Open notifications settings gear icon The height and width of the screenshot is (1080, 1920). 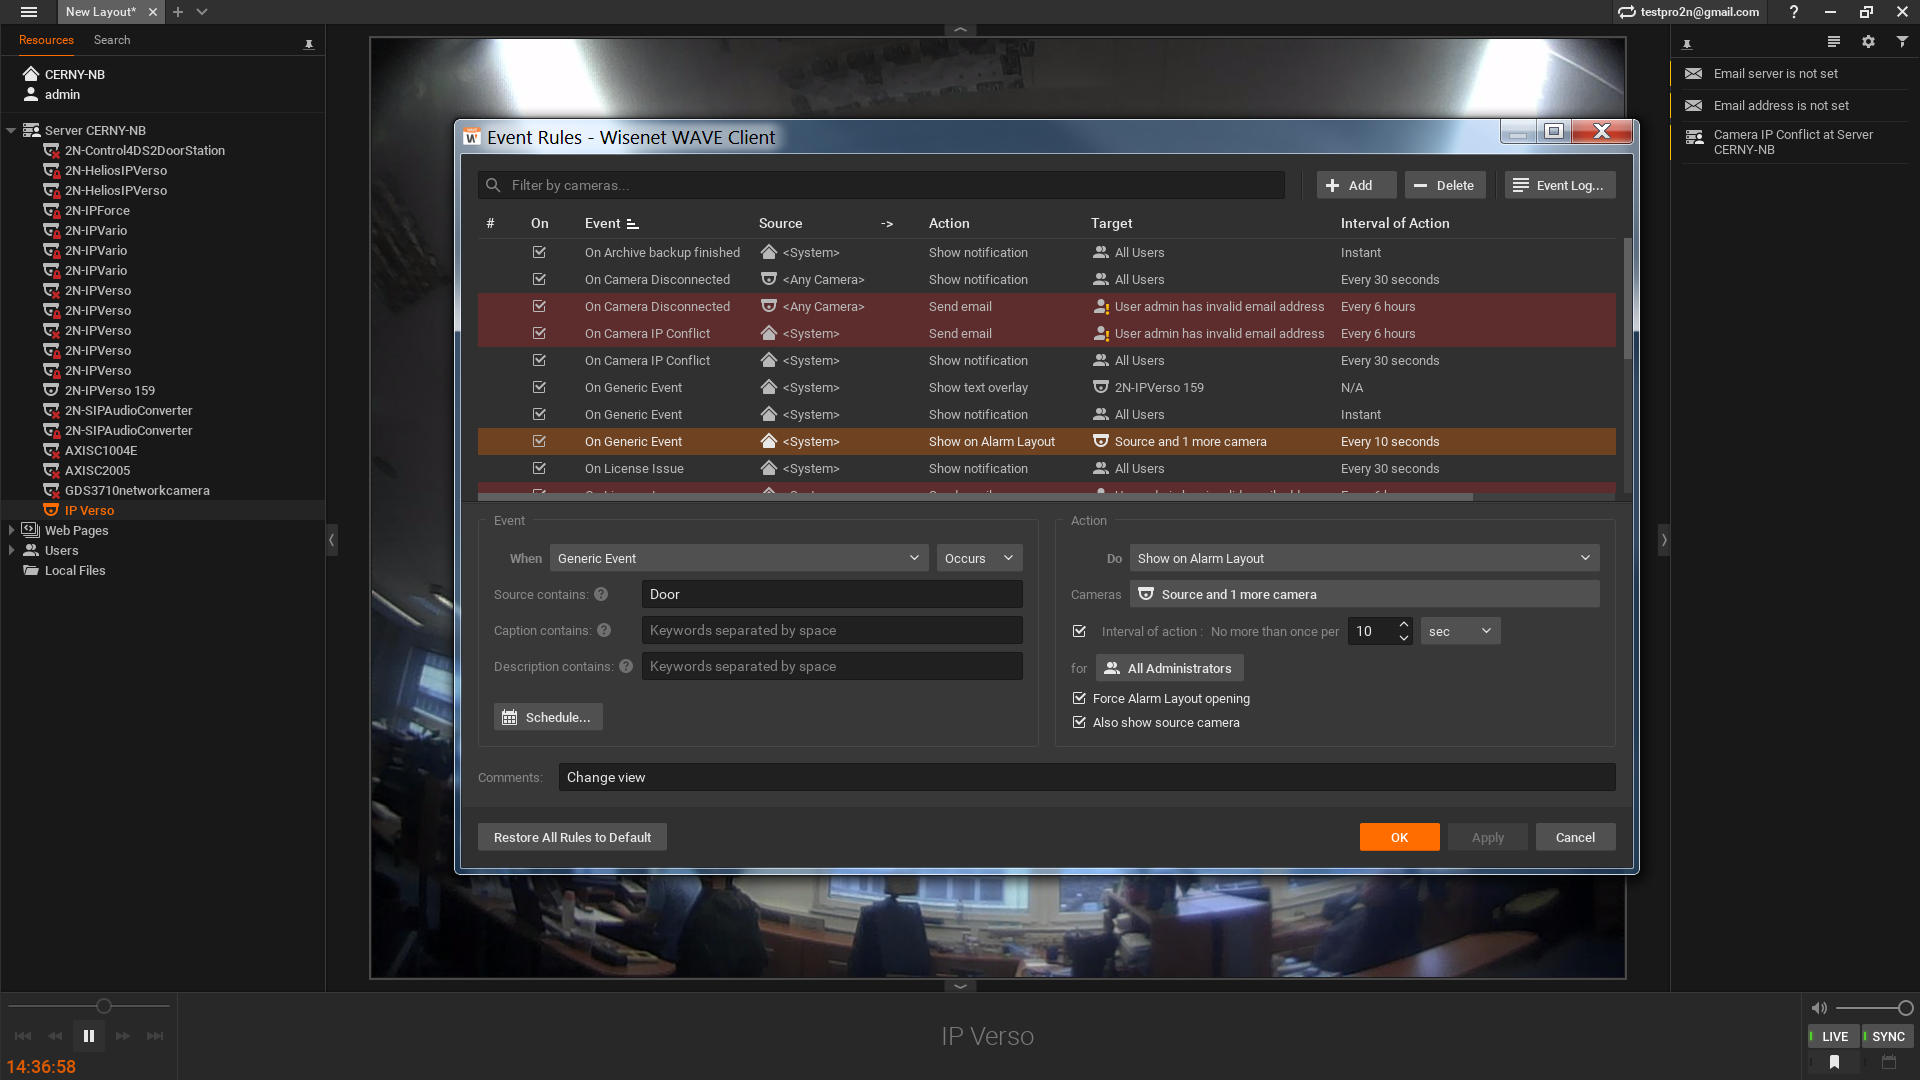tap(1868, 42)
